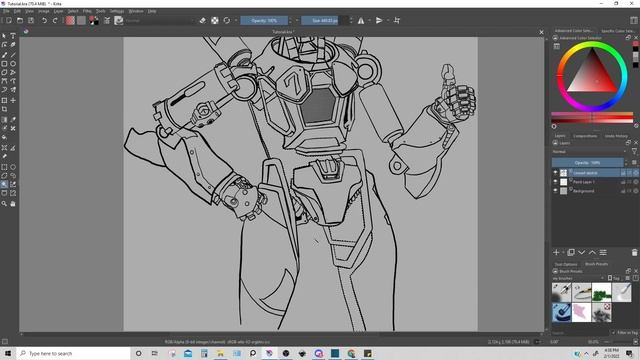Viewport: 640px width, 360px height.
Task: Open the Settings menu
Action: click(117, 11)
